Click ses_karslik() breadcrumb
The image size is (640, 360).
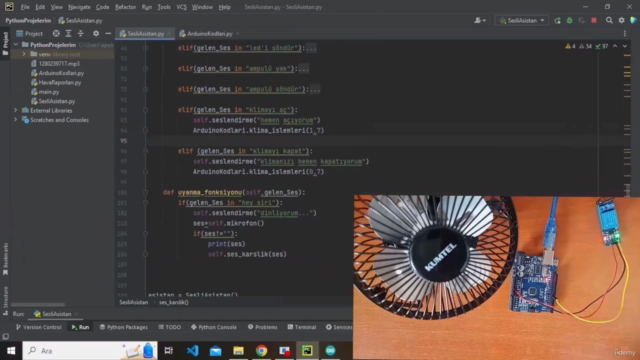click(x=173, y=302)
